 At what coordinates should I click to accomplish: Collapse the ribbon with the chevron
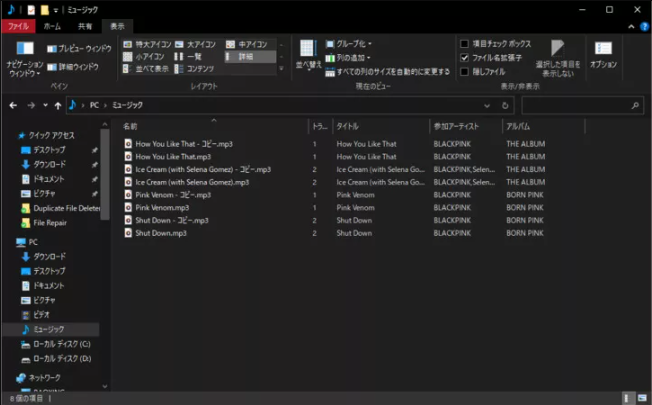click(631, 27)
